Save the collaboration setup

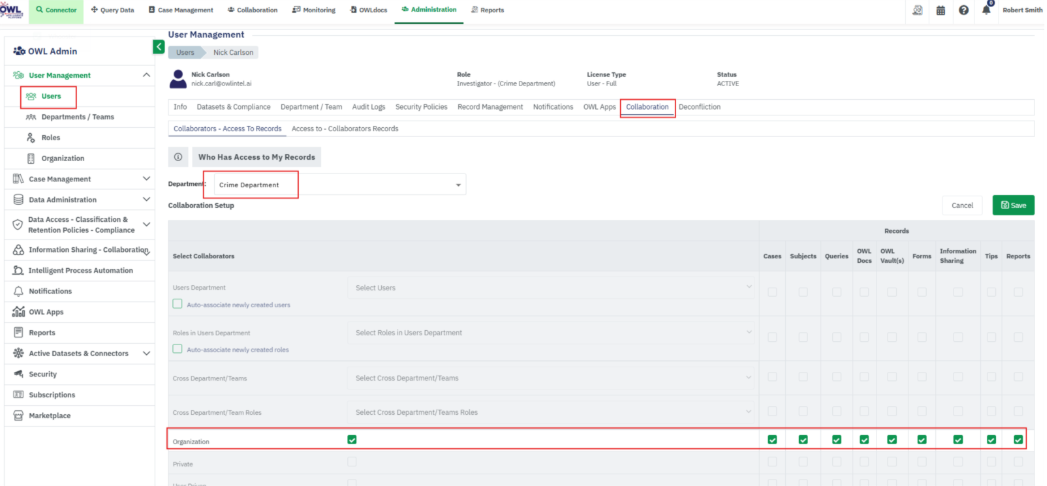[x=1013, y=205]
